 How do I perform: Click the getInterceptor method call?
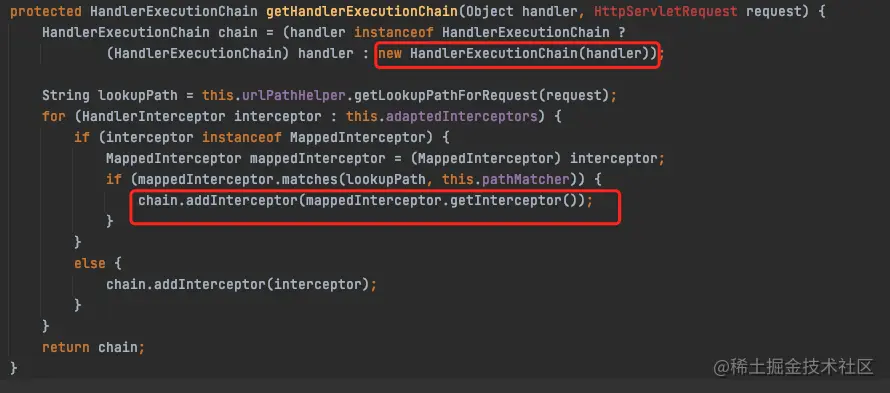pos(505,200)
